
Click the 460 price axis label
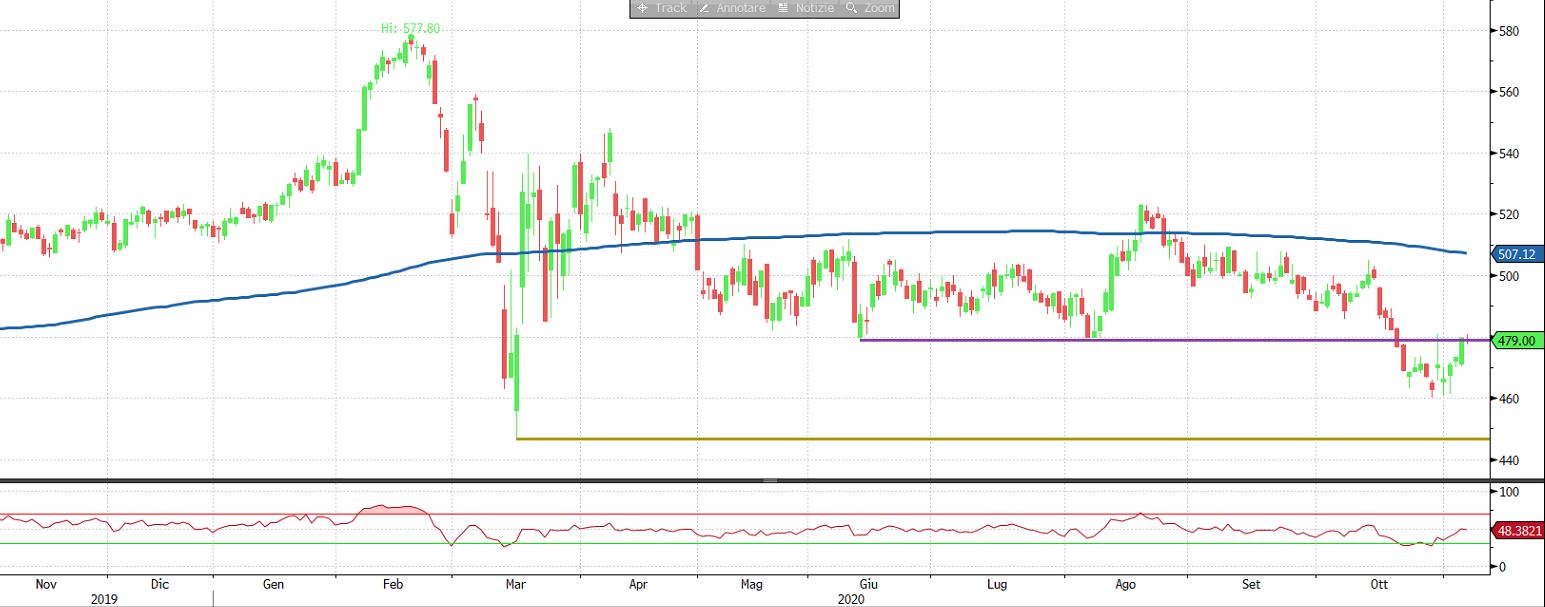coord(1508,399)
